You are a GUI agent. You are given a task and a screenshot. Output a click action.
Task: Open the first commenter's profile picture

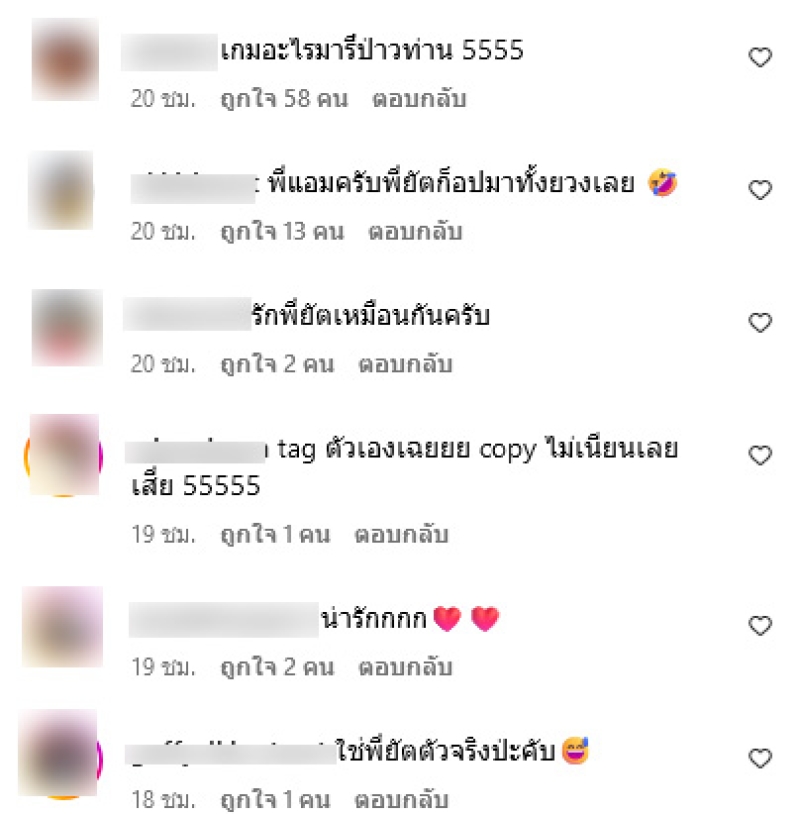tap(65, 59)
